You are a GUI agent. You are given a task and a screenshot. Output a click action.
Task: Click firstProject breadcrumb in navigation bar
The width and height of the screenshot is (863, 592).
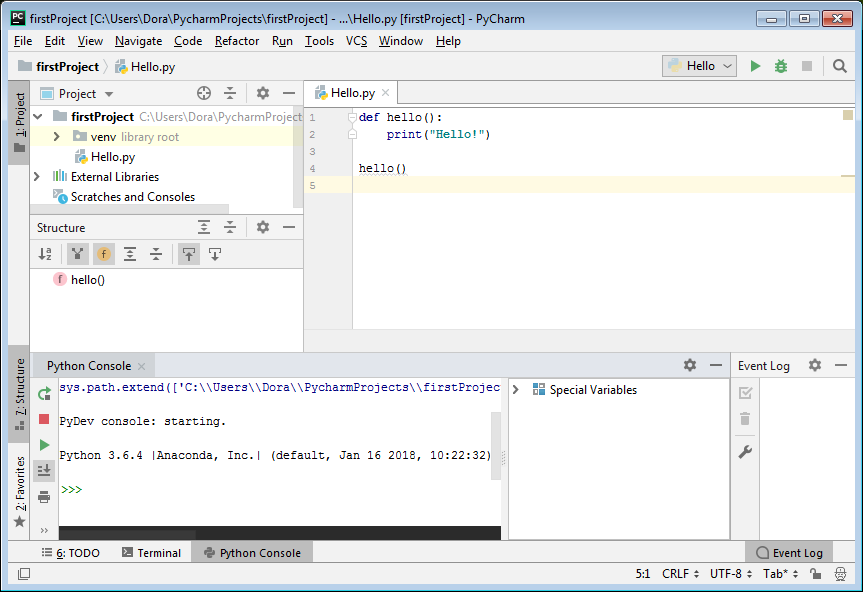tap(58, 67)
